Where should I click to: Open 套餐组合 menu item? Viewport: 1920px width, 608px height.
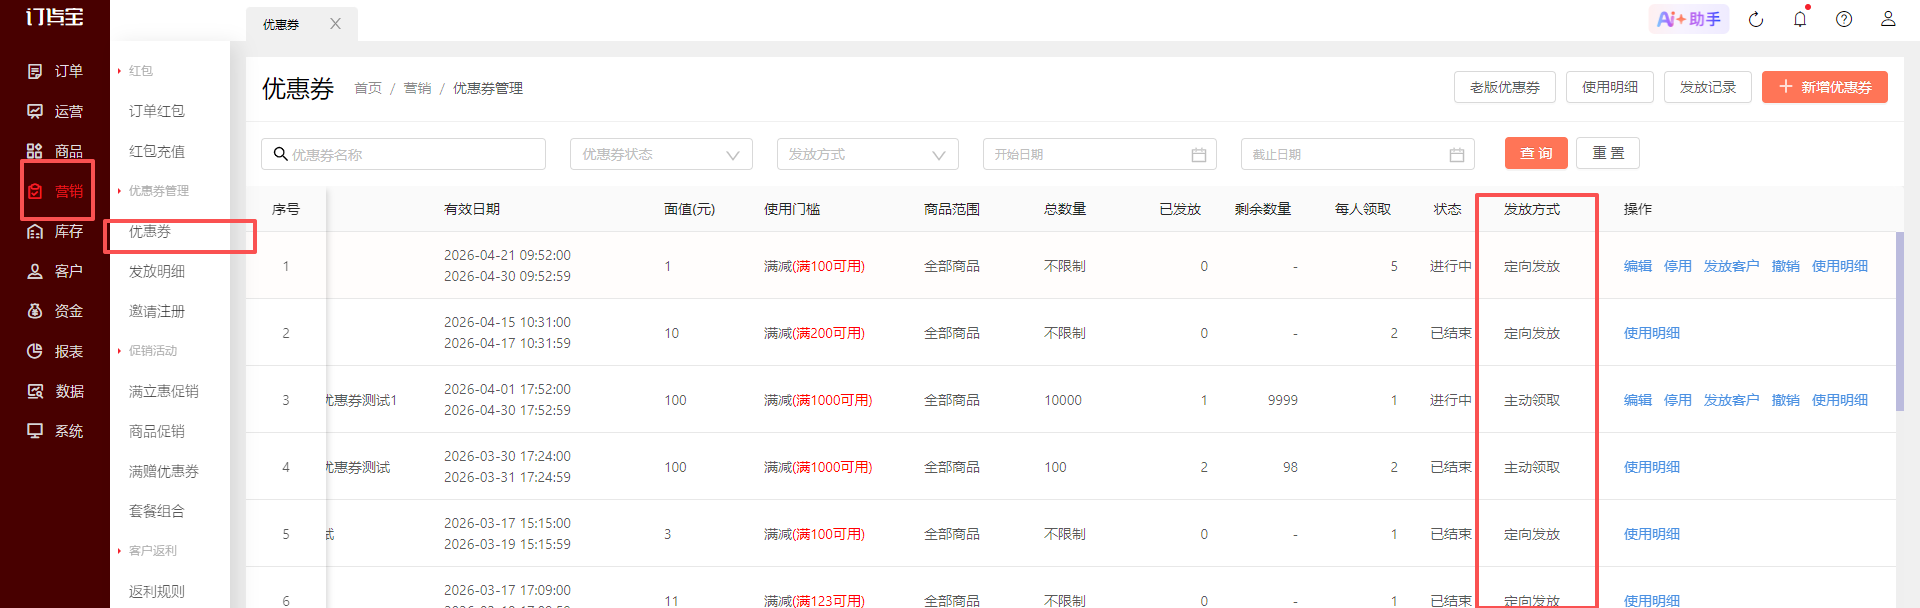[157, 511]
